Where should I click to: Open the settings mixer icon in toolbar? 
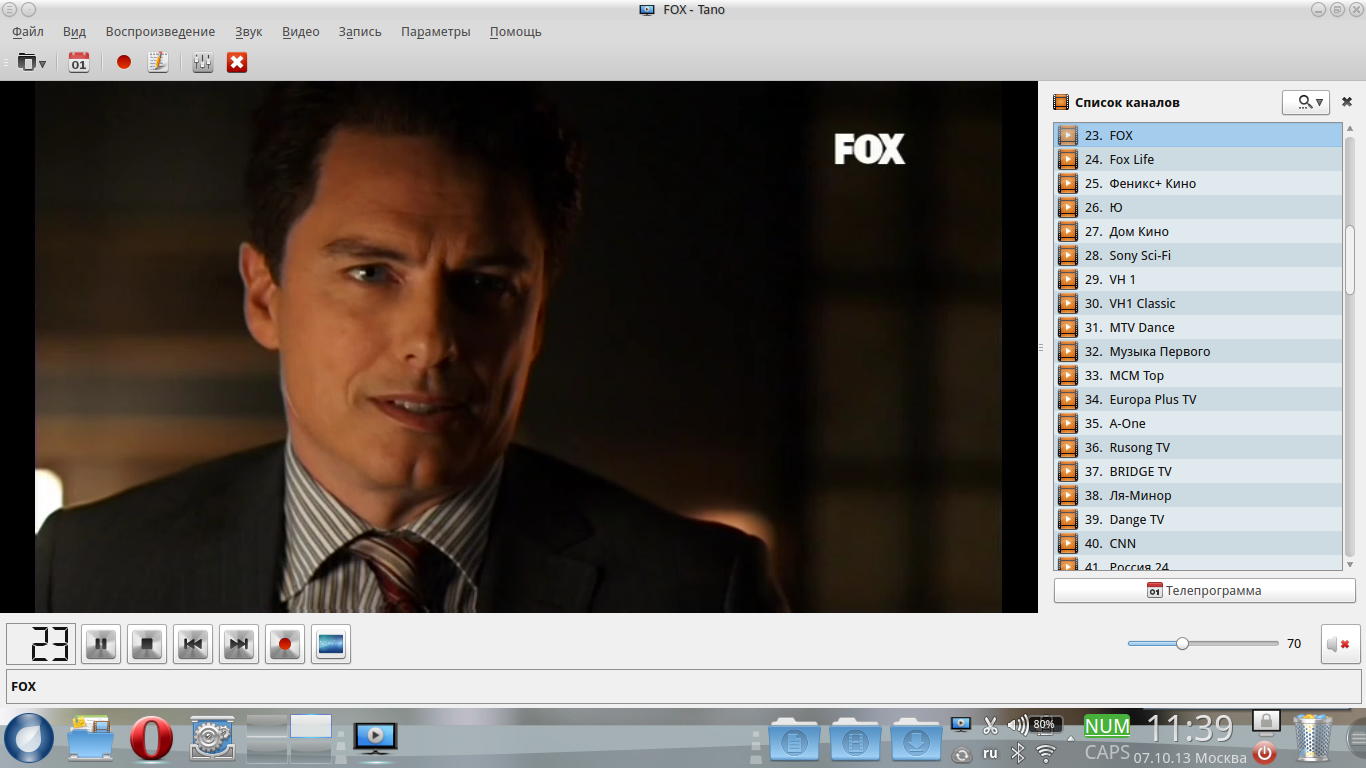pyautogui.click(x=203, y=63)
